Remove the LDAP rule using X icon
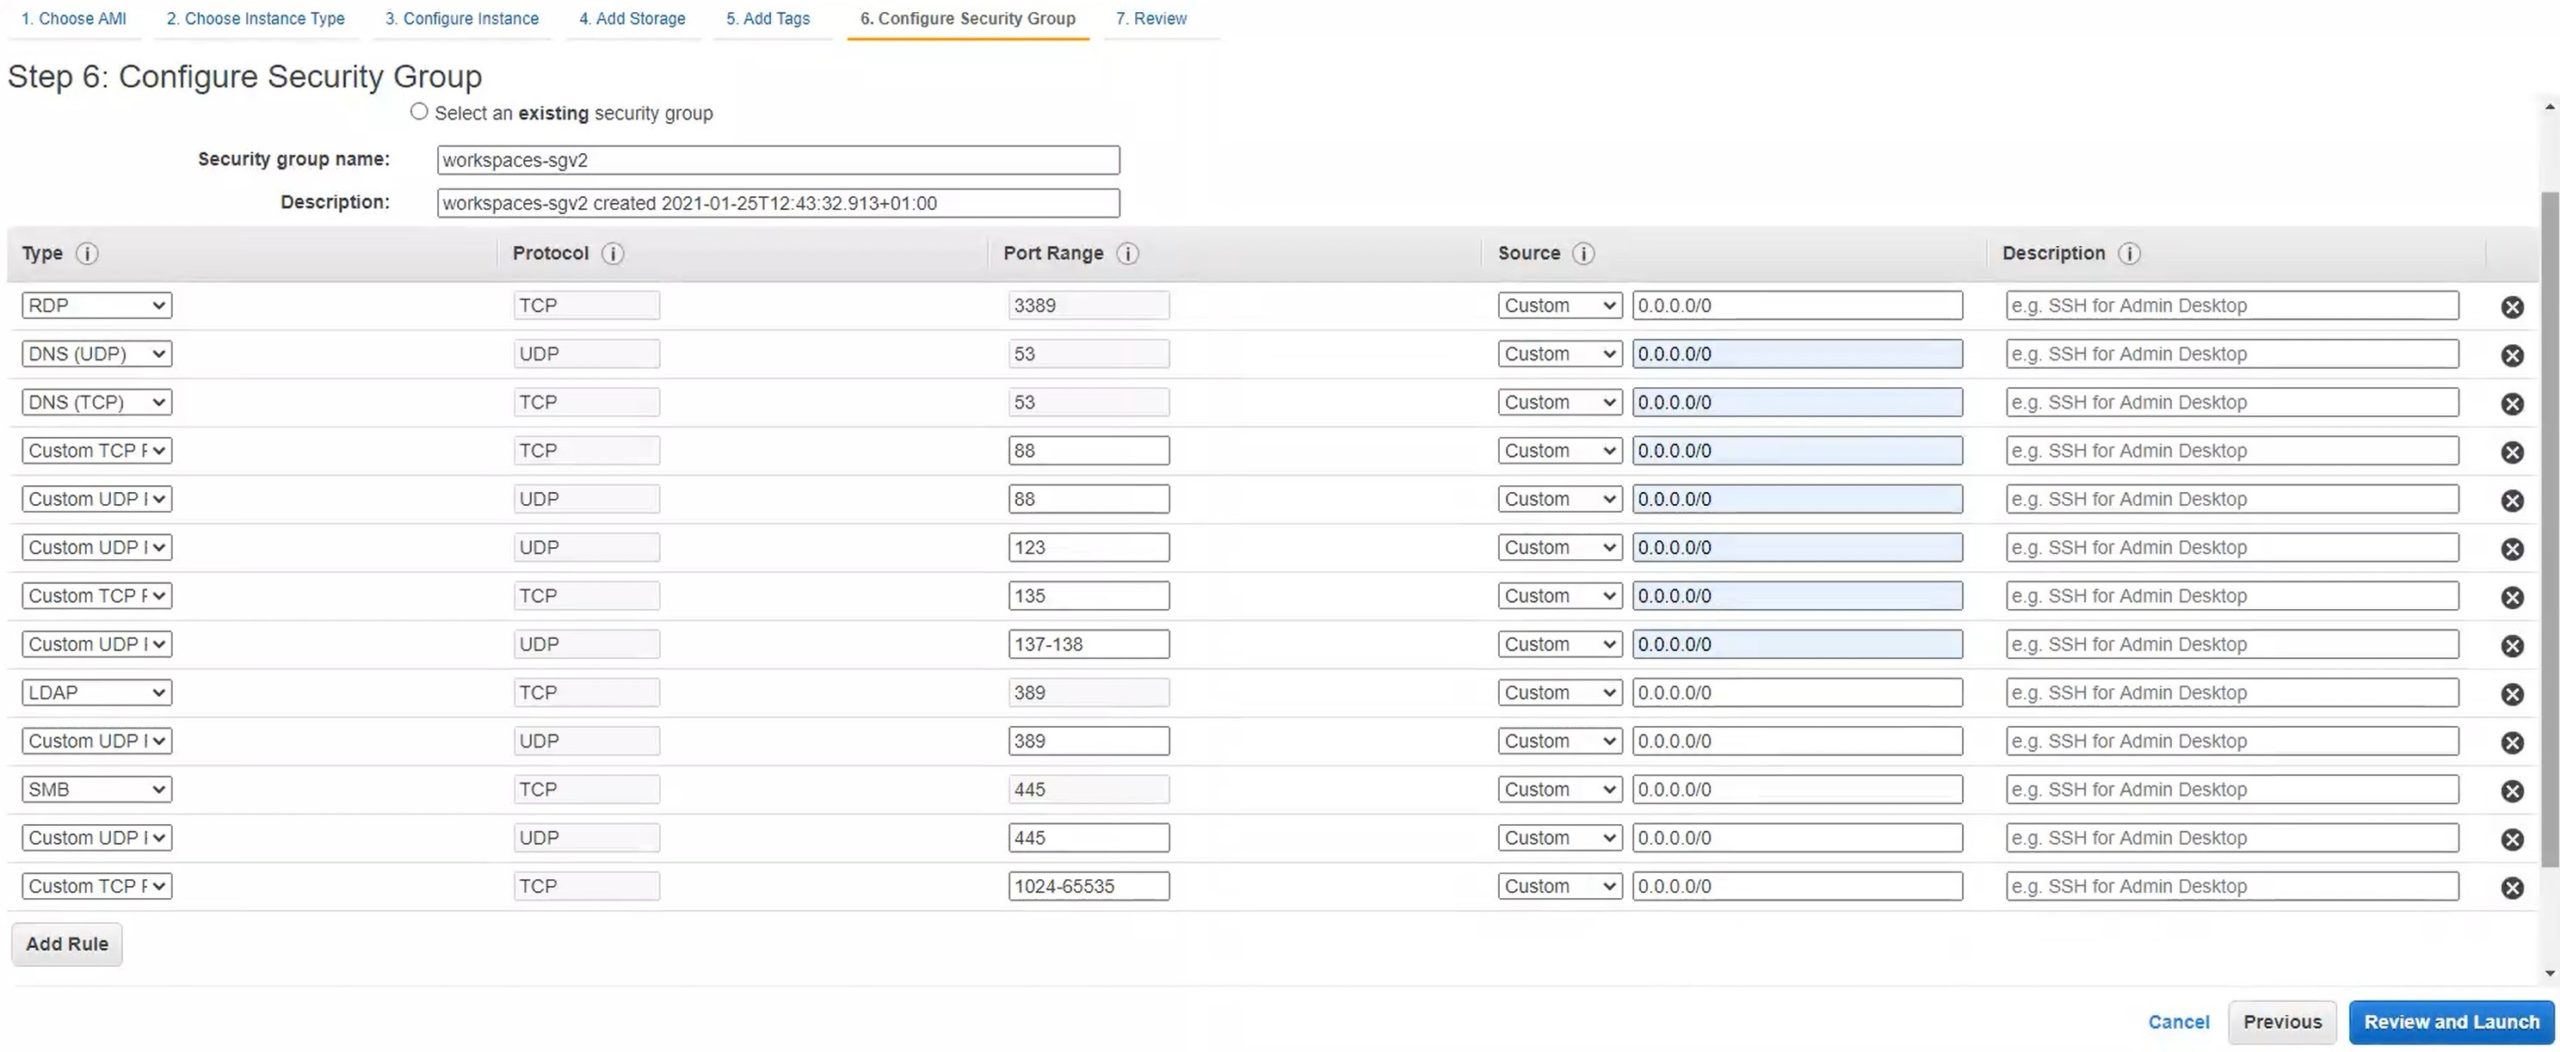Viewport: 2560px width, 1052px height. click(x=2511, y=694)
